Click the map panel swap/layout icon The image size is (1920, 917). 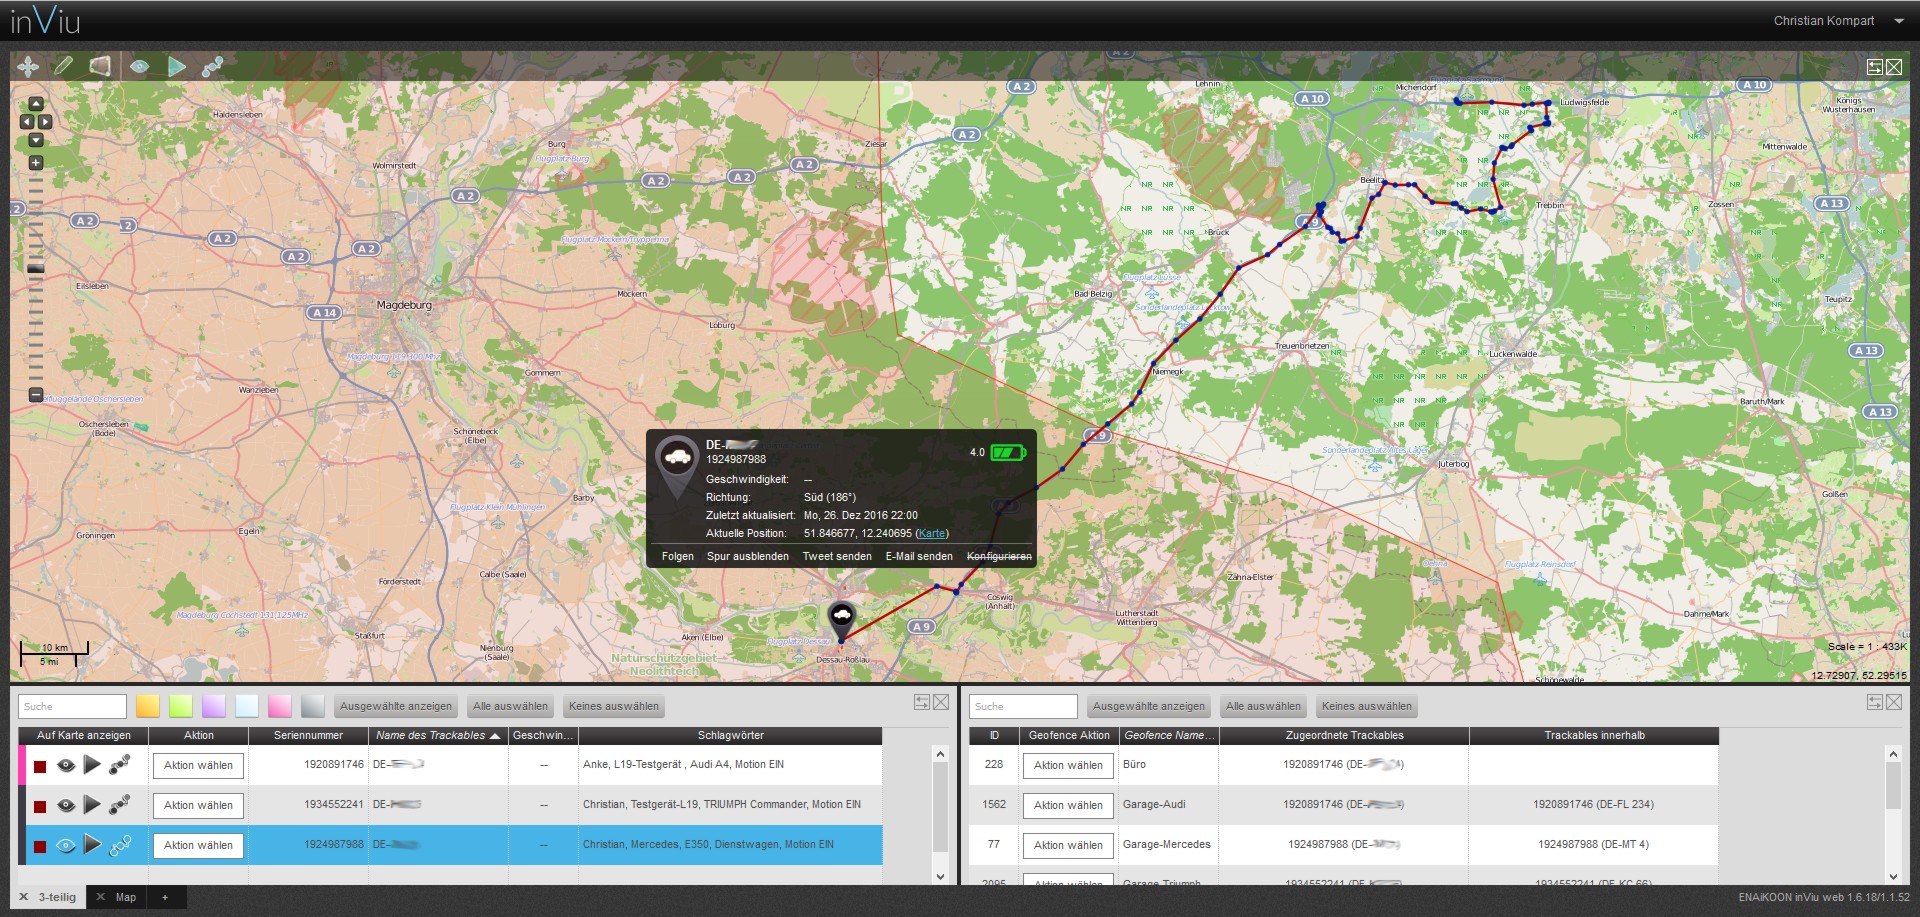click(1875, 67)
